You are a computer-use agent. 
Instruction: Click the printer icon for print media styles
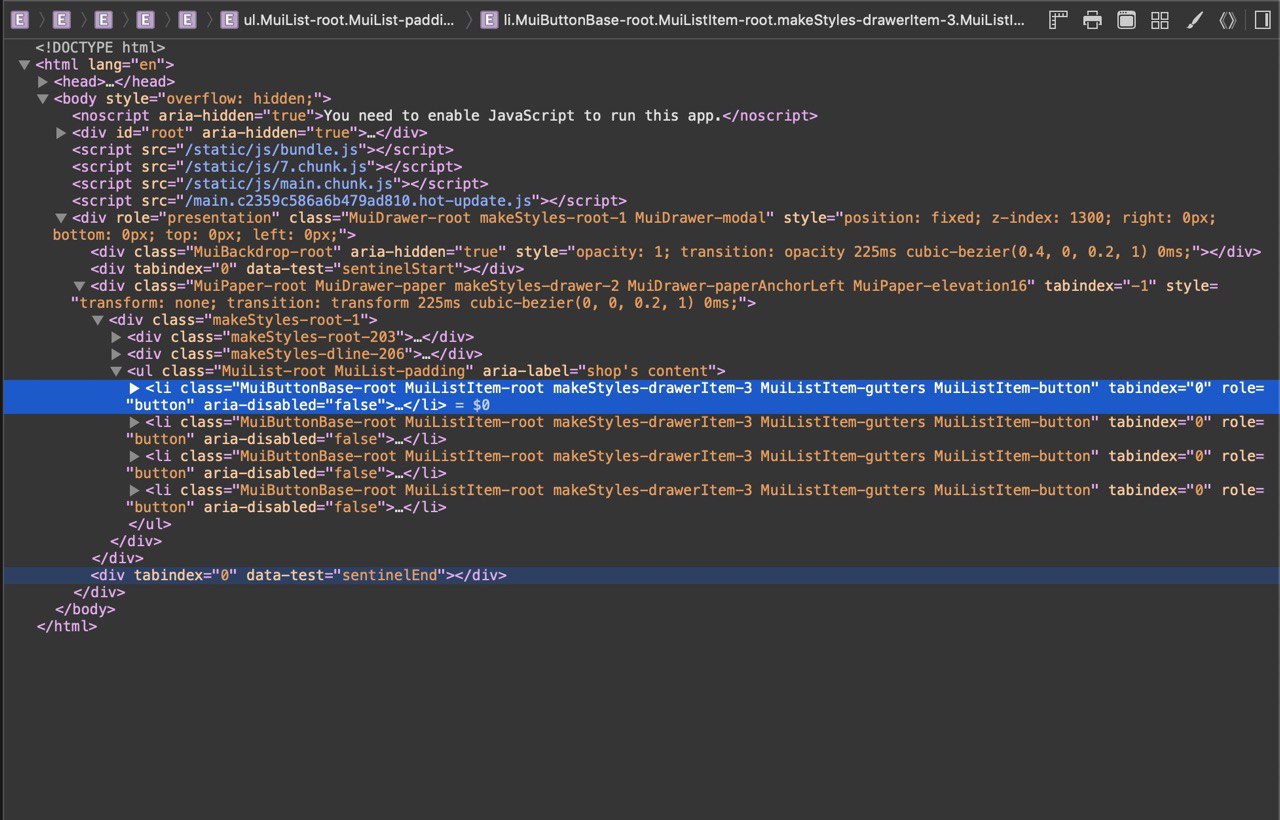tap(1093, 19)
